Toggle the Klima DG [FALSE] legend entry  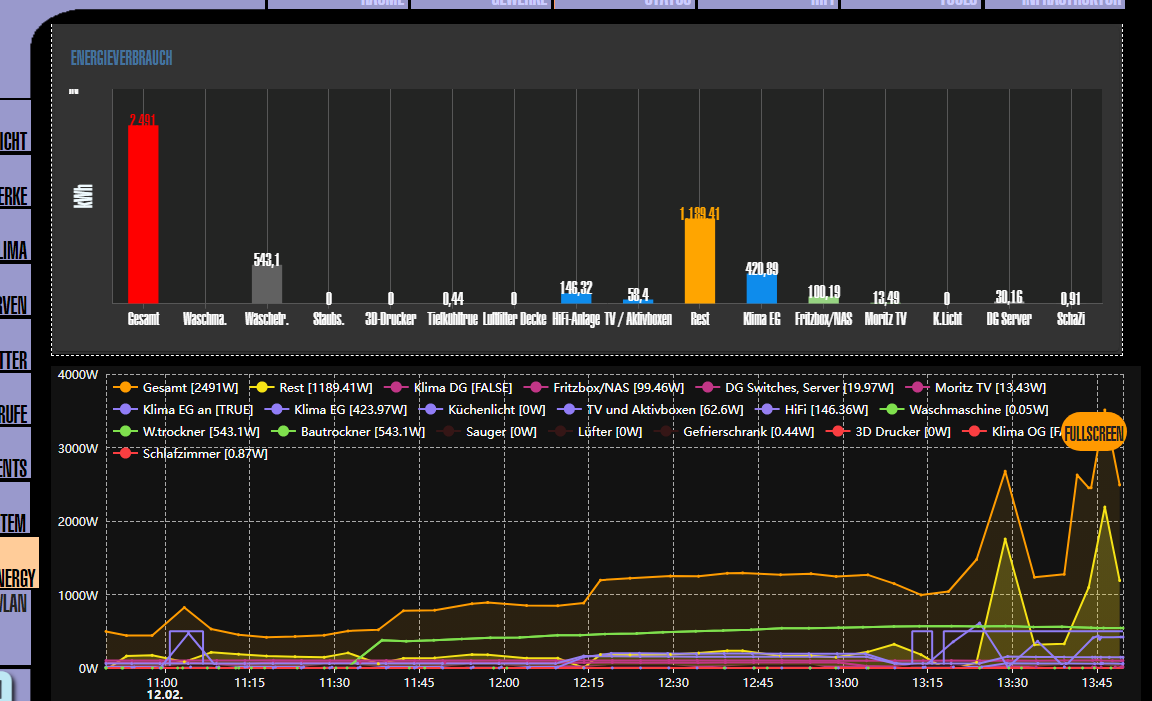448,387
